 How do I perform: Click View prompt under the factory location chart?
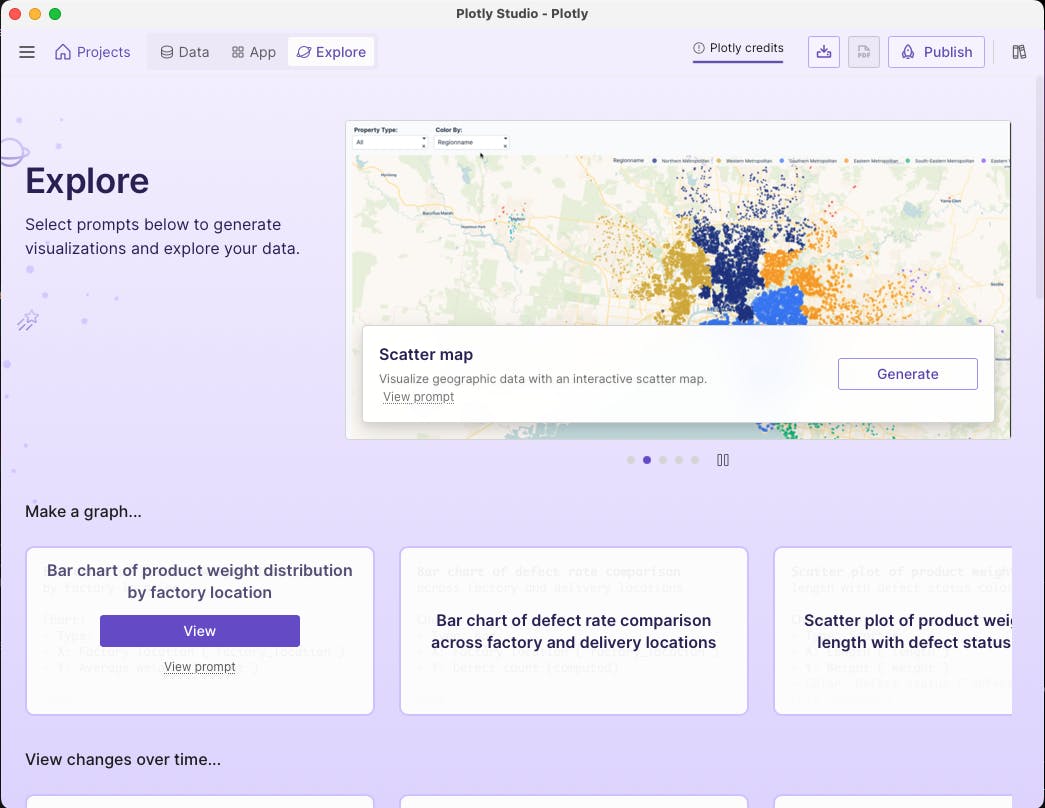click(x=199, y=666)
